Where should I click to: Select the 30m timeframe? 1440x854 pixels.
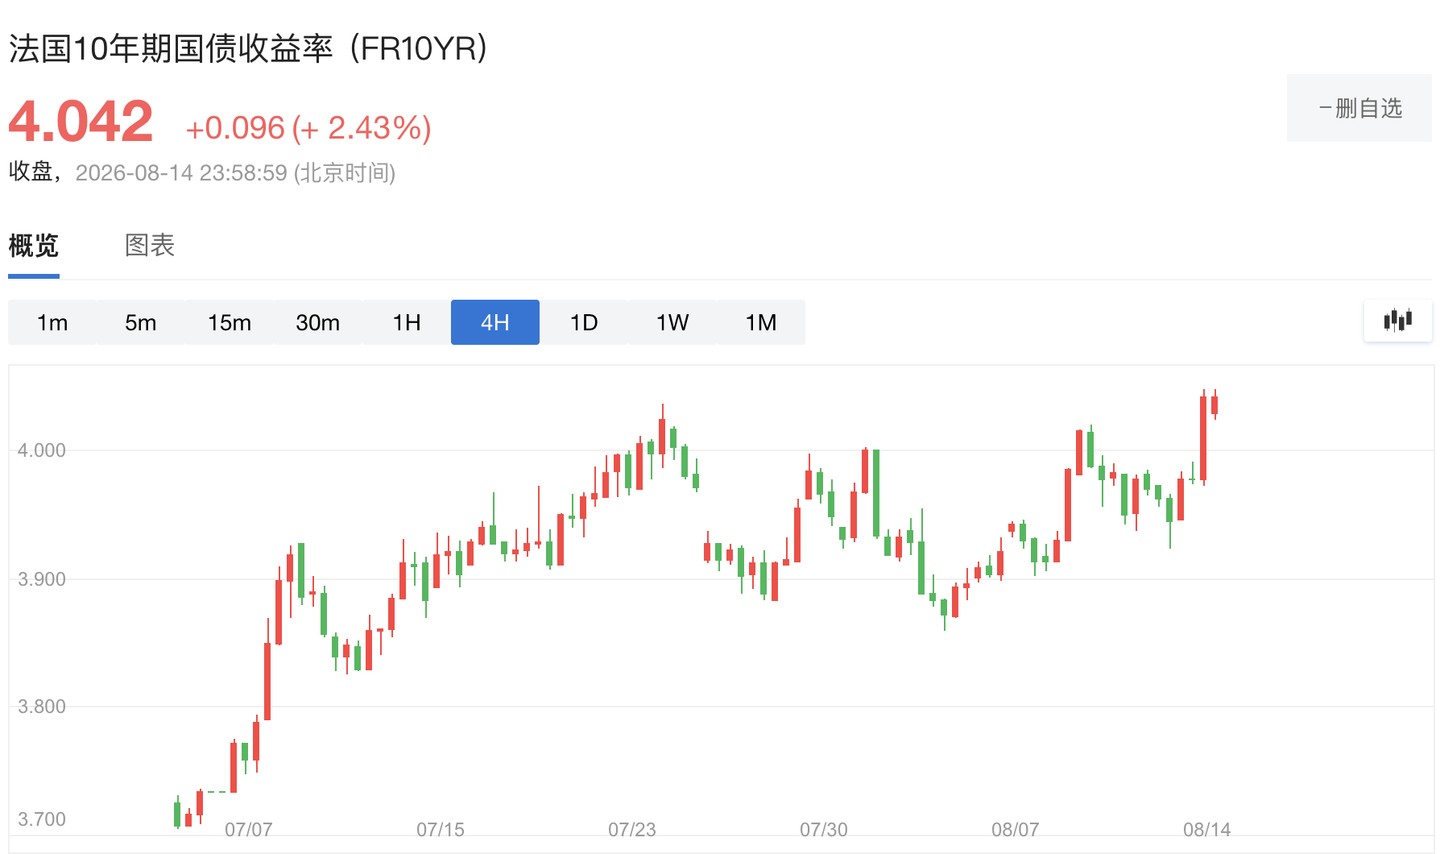[x=318, y=322]
